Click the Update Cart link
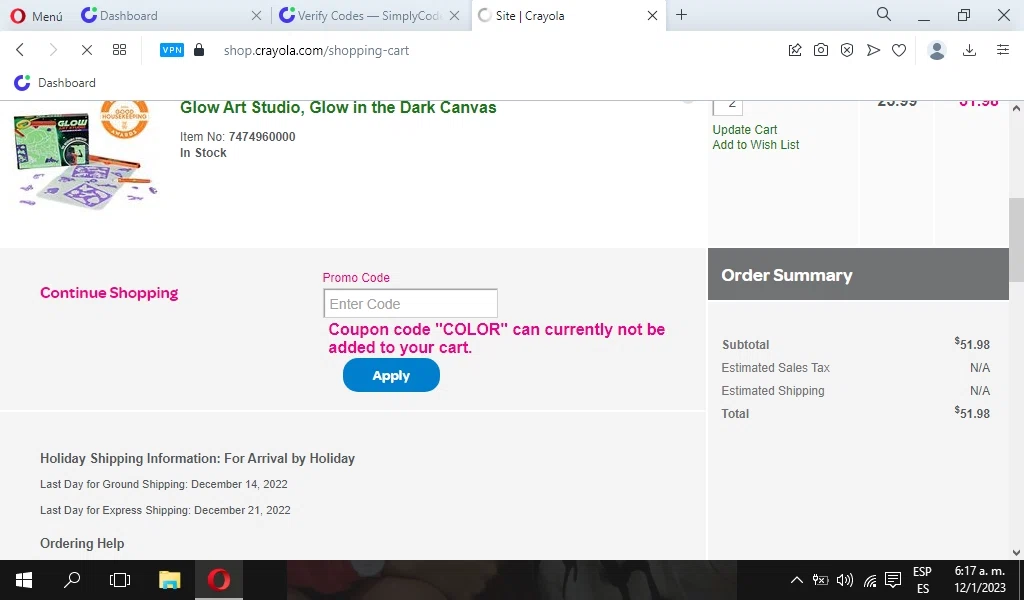Screen dimensions: 1024x600 tap(744, 129)
